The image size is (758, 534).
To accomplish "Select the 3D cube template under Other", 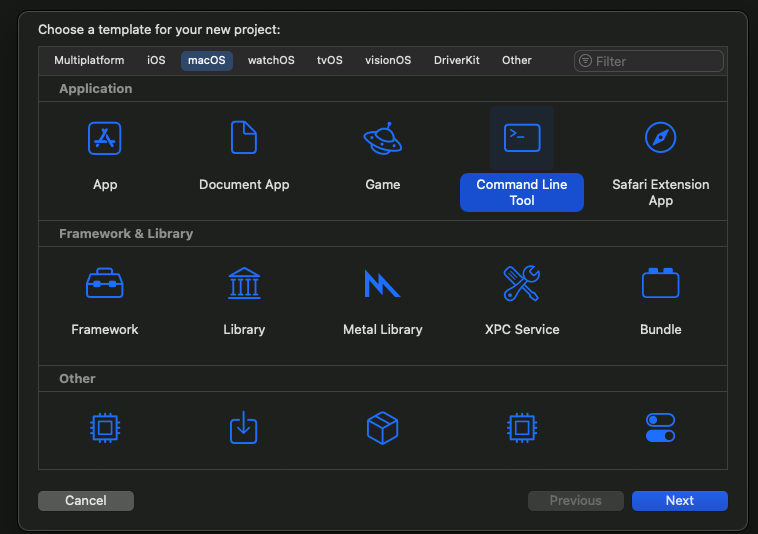I will [382, 428].
